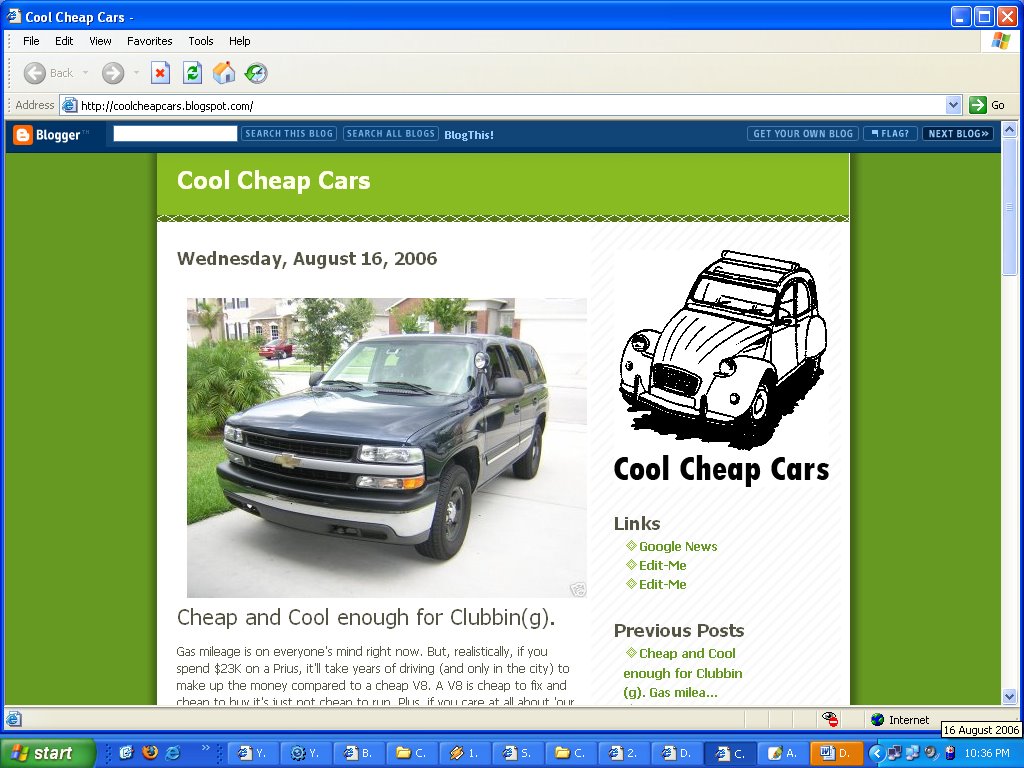Click the SEARCH ALL BLOGS button
This screenshot has height=768, width=1024.
point(391,134)
